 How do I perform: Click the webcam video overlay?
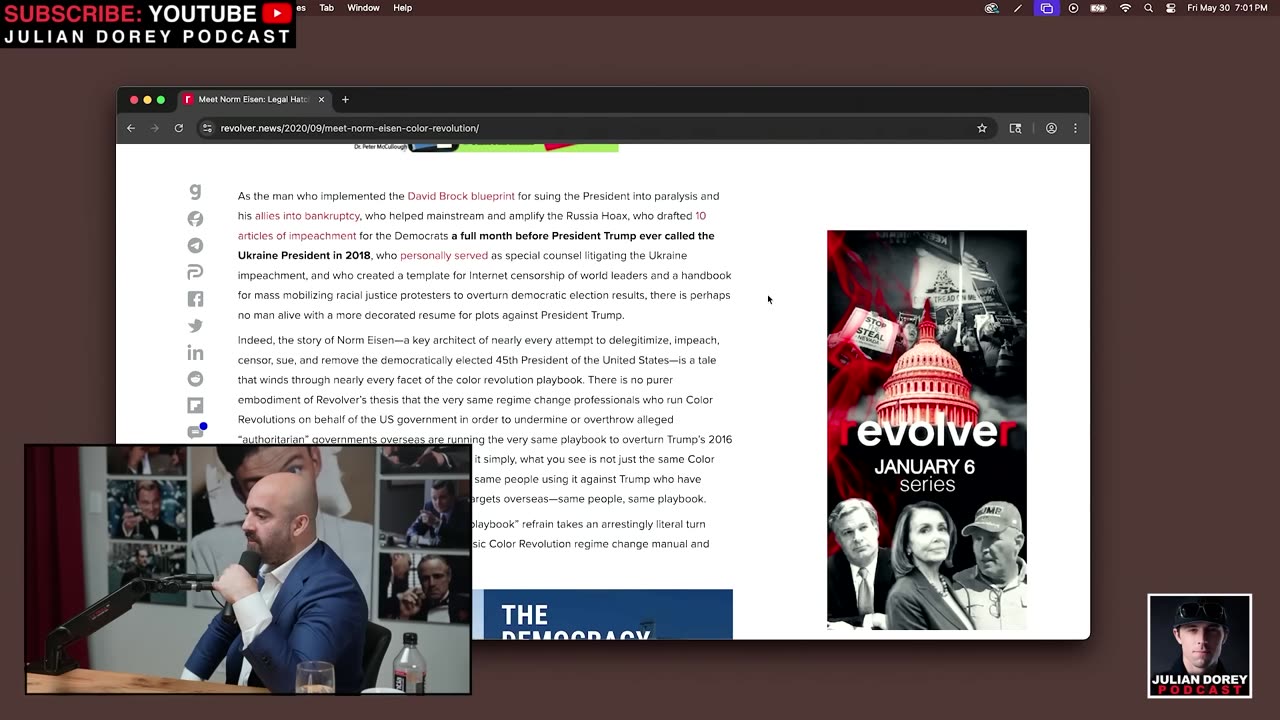pos(248,569)
